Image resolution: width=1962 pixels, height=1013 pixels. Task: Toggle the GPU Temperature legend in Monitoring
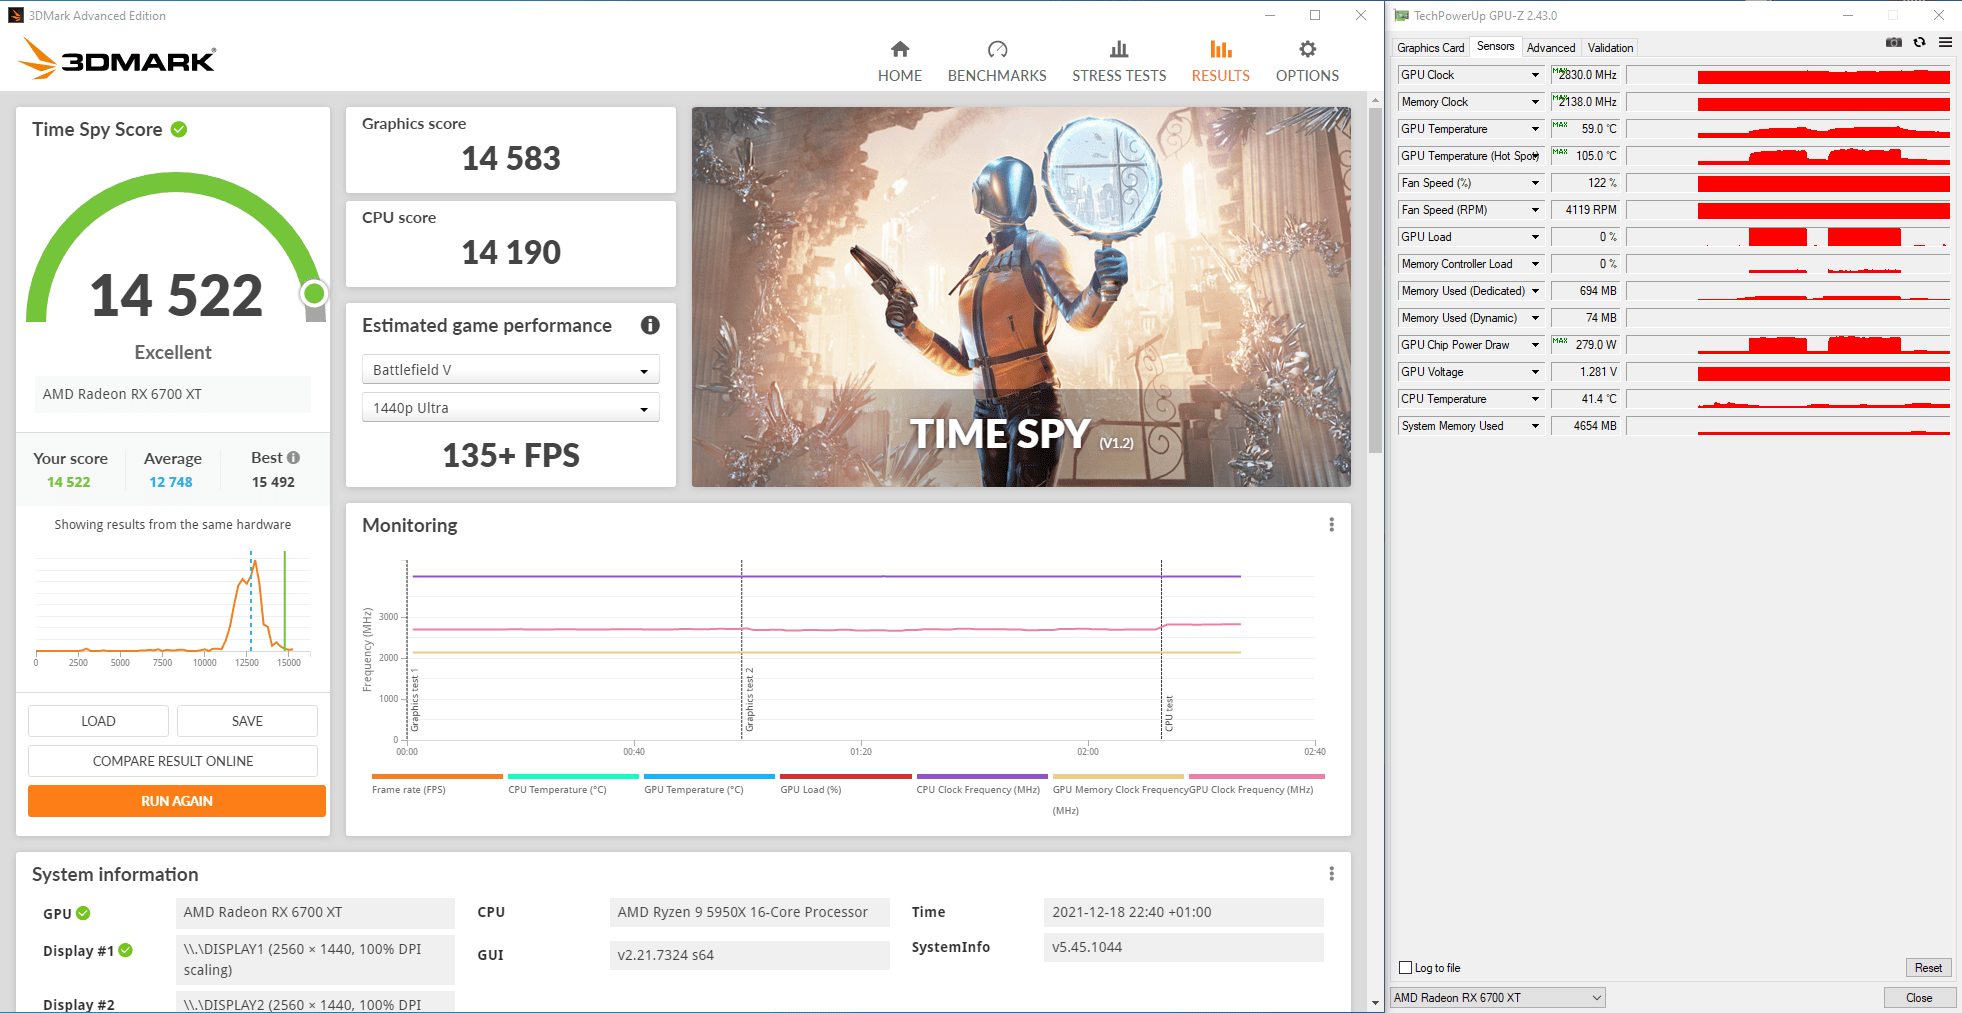709,783
